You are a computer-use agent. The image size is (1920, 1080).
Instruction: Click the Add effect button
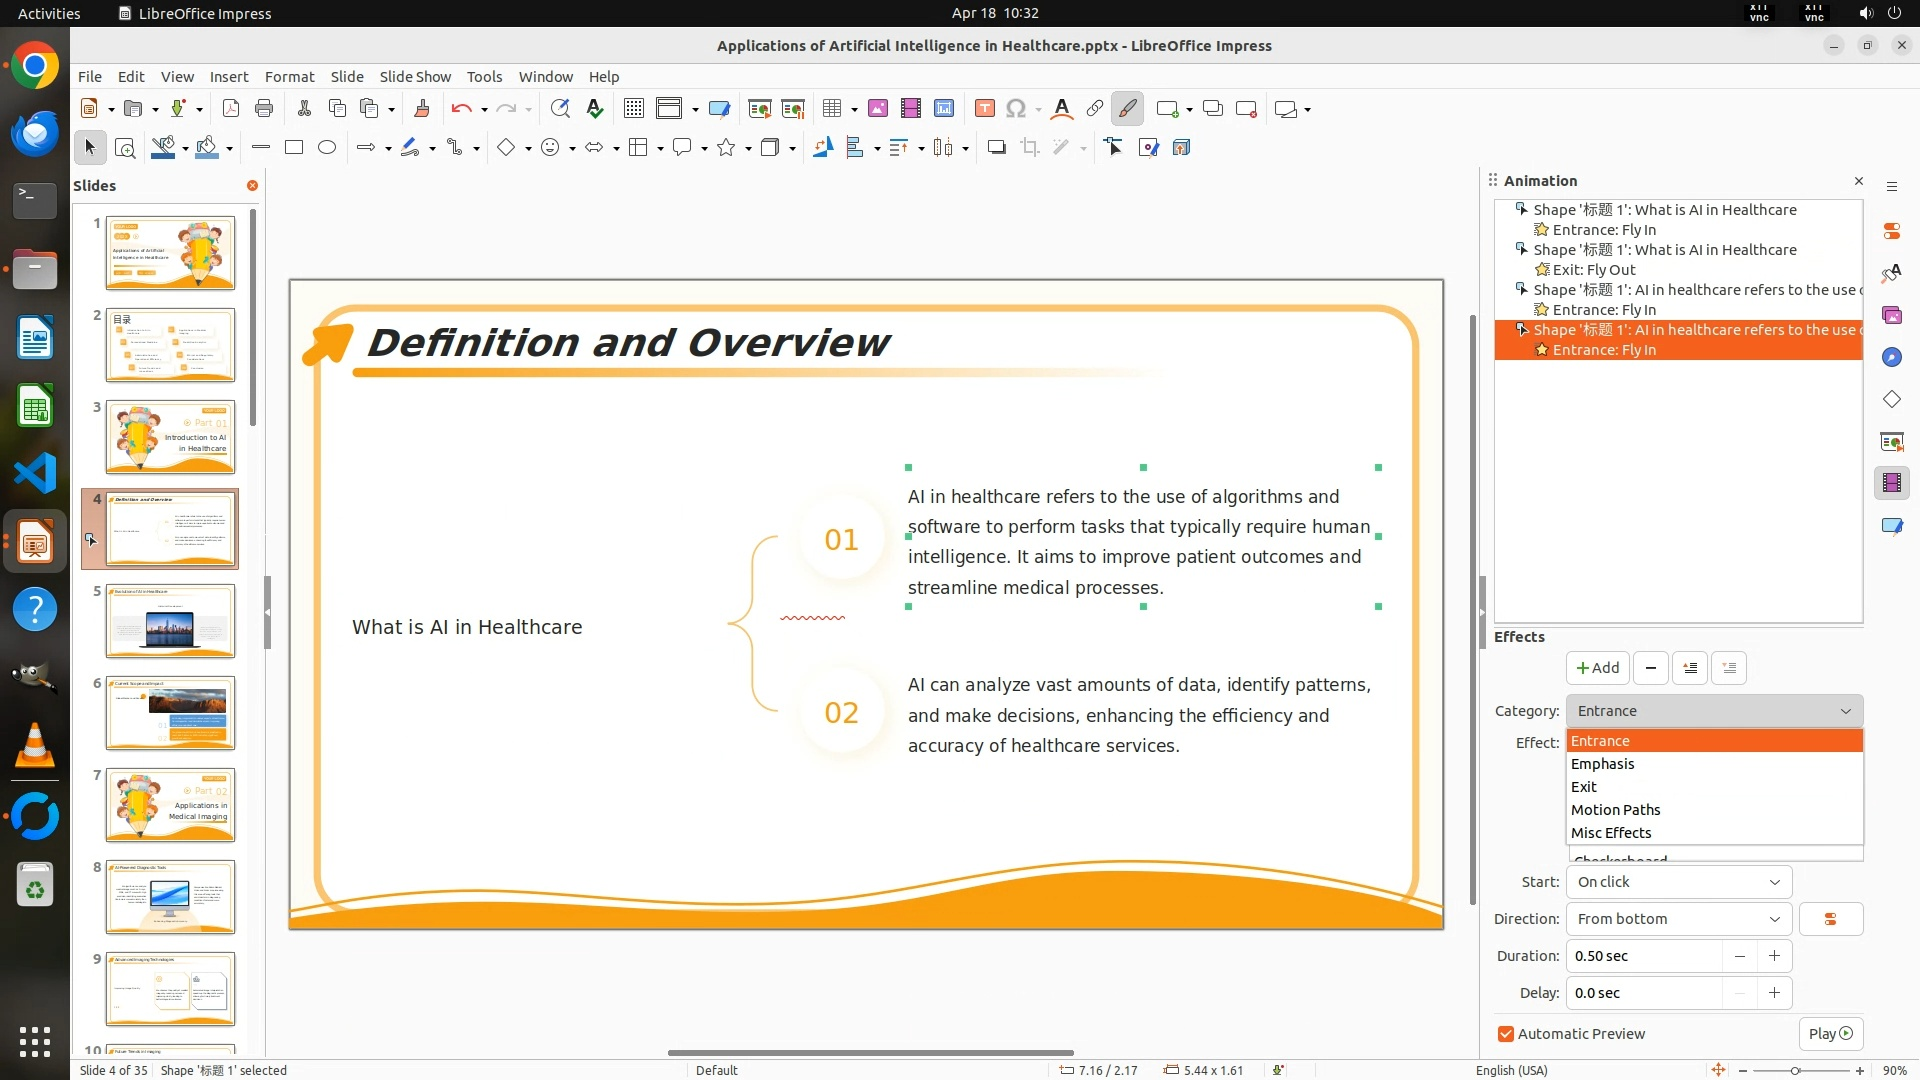tap(1597, 668)
